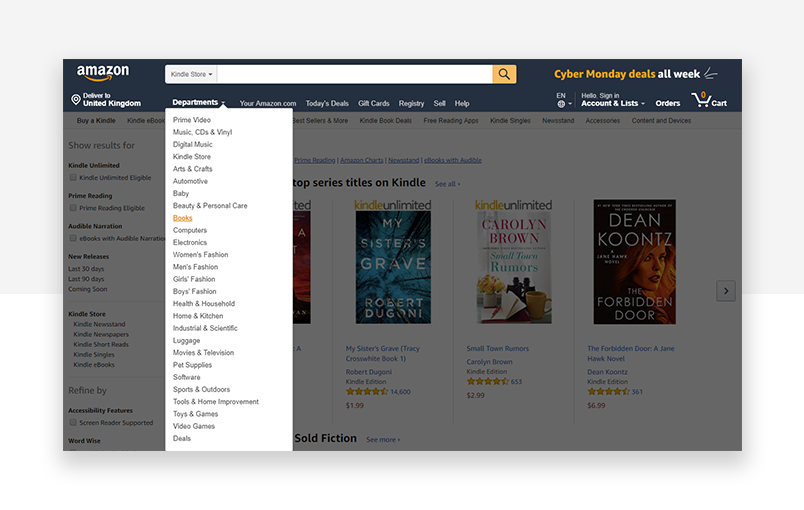Select Home & Kitchen department

[198, 316]
